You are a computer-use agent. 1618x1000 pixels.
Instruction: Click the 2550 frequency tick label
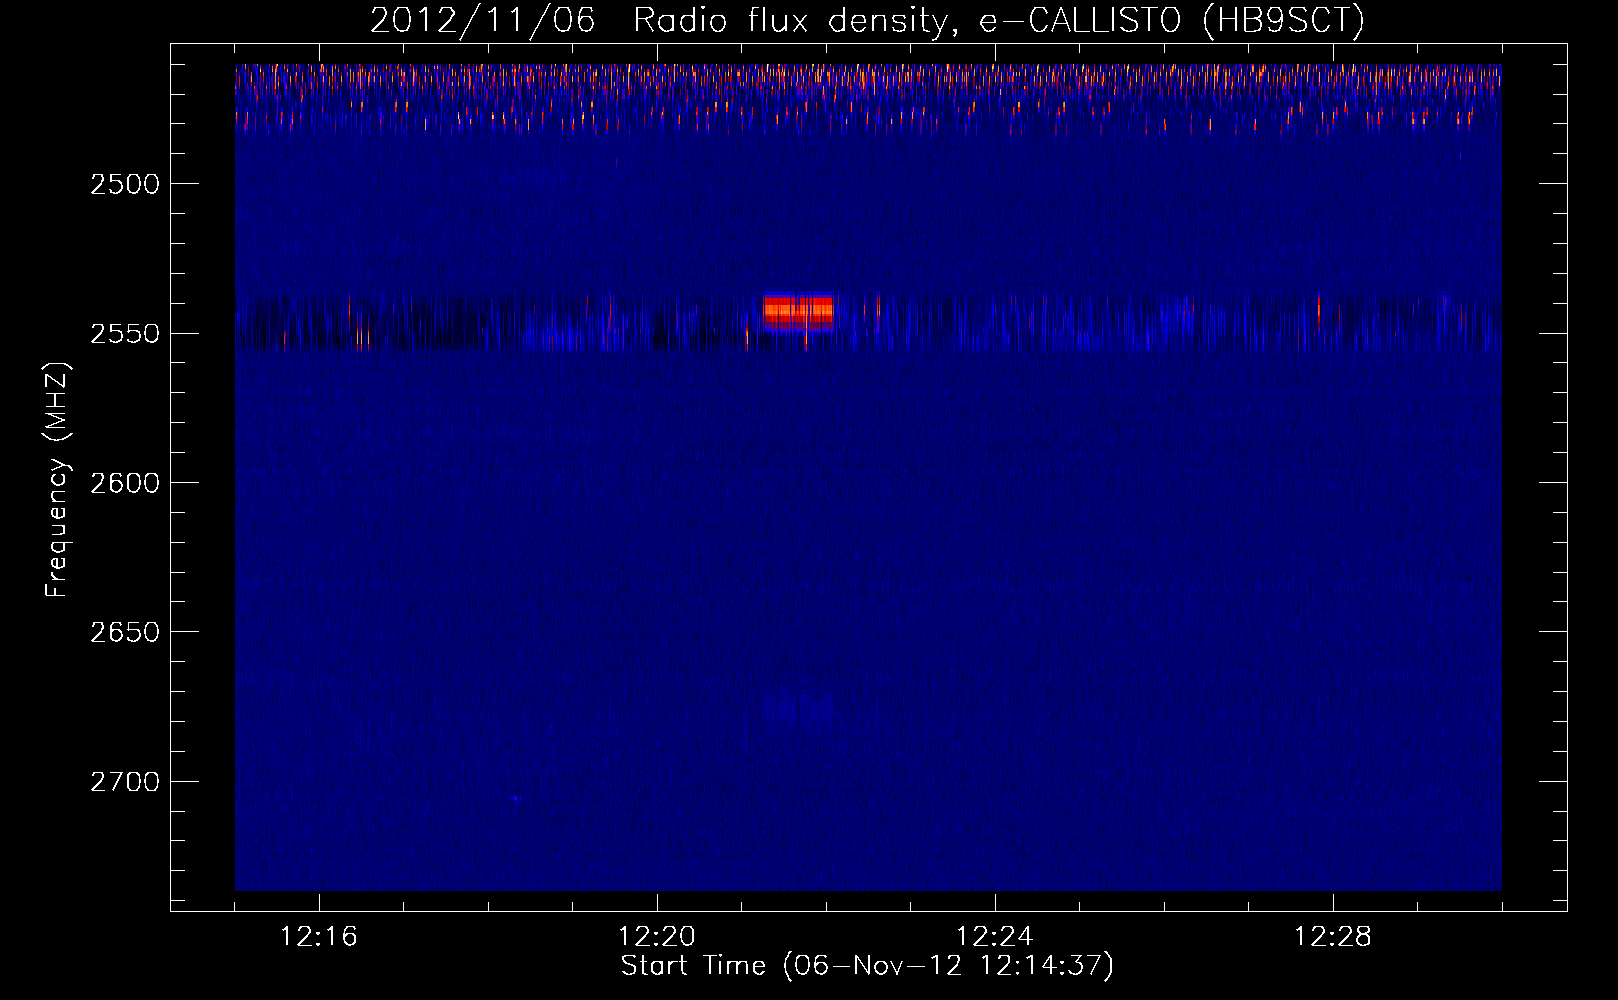click(x=125, y=333)
